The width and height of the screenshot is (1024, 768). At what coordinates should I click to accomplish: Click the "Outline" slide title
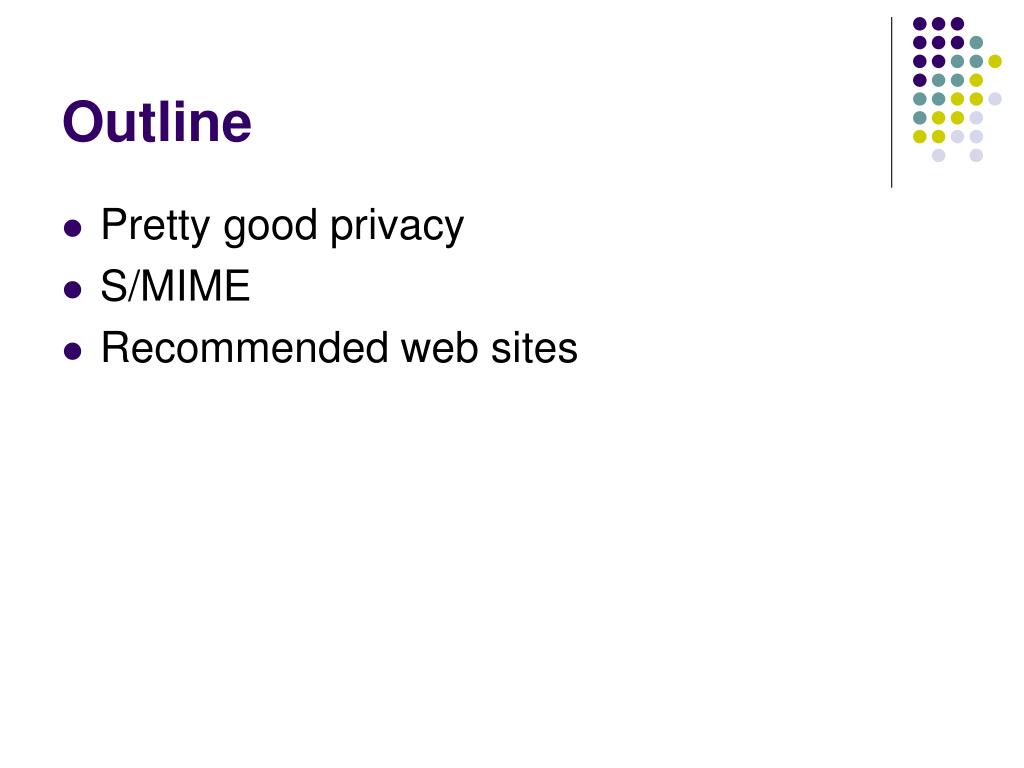pos(157,121)
